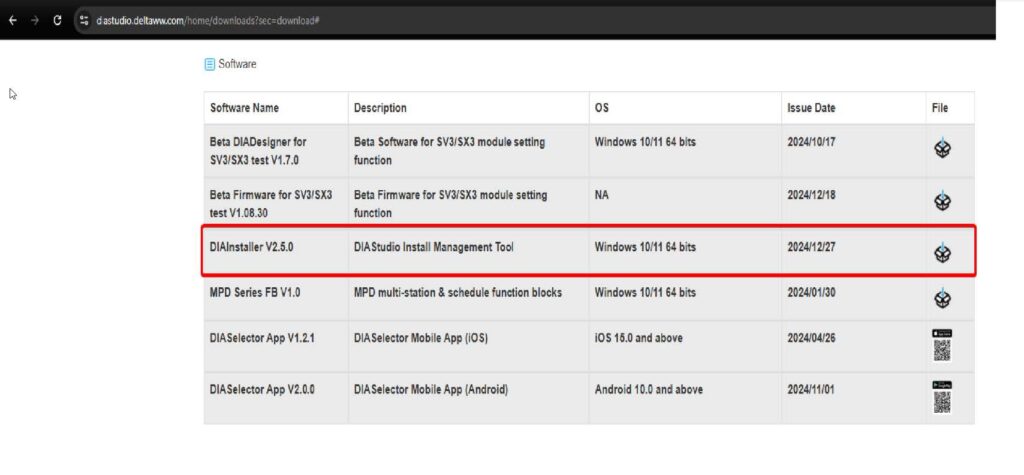
Task: Open App Store badge for DIASelector iOS
Action: [941, 333]
